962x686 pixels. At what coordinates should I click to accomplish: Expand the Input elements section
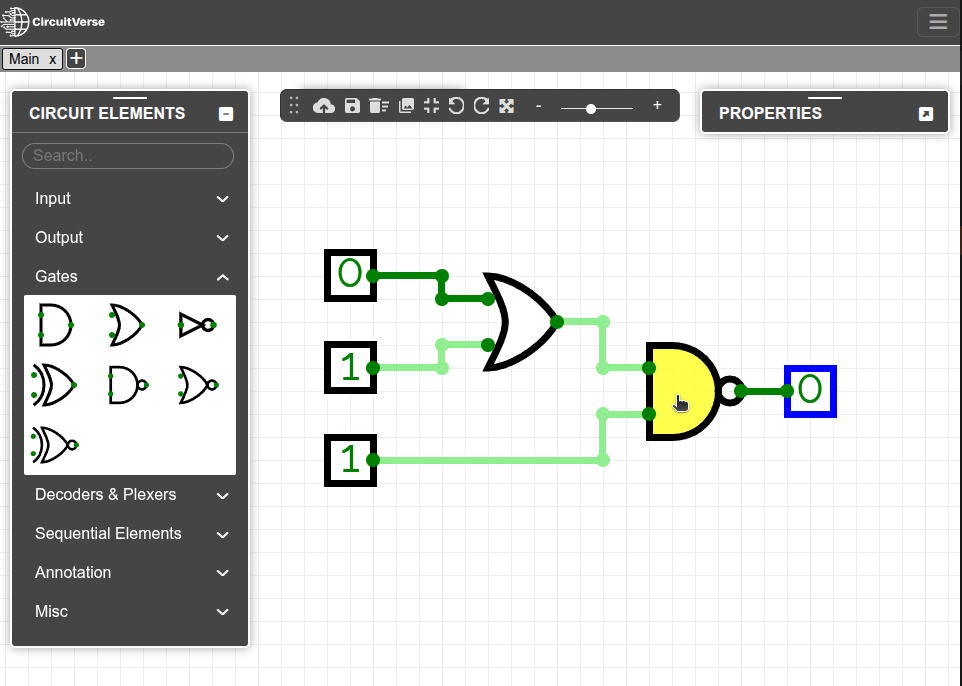tap(130, 199)
